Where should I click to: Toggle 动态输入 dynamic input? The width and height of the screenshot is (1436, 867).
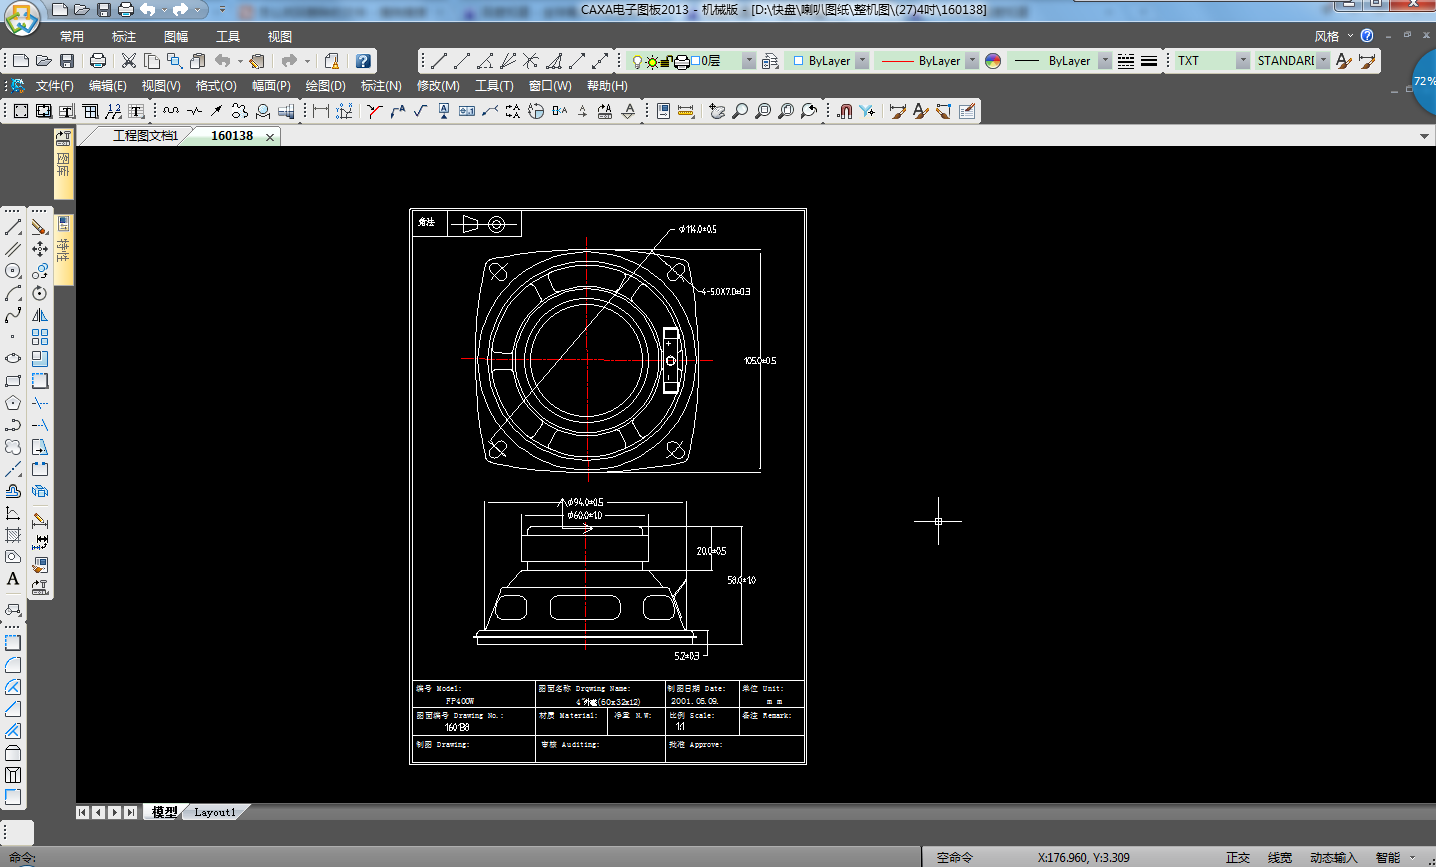(1333, 857)
